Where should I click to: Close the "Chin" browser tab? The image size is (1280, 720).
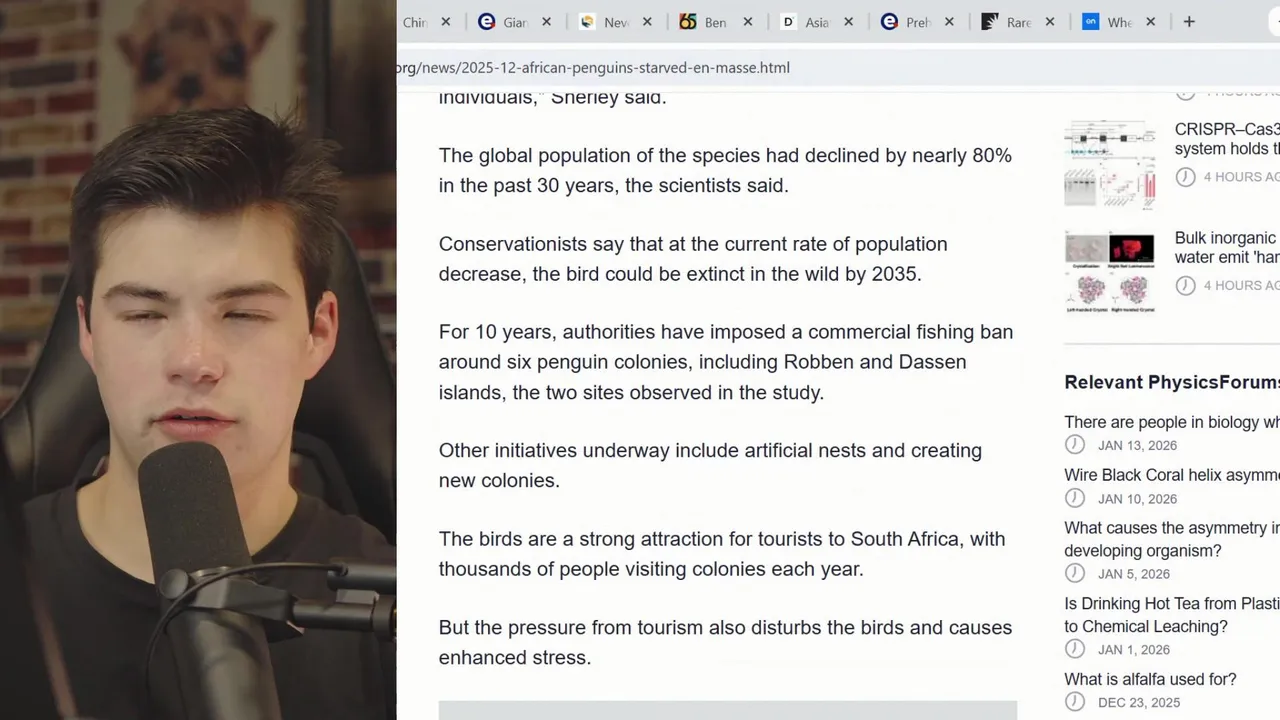click(446, 22)
